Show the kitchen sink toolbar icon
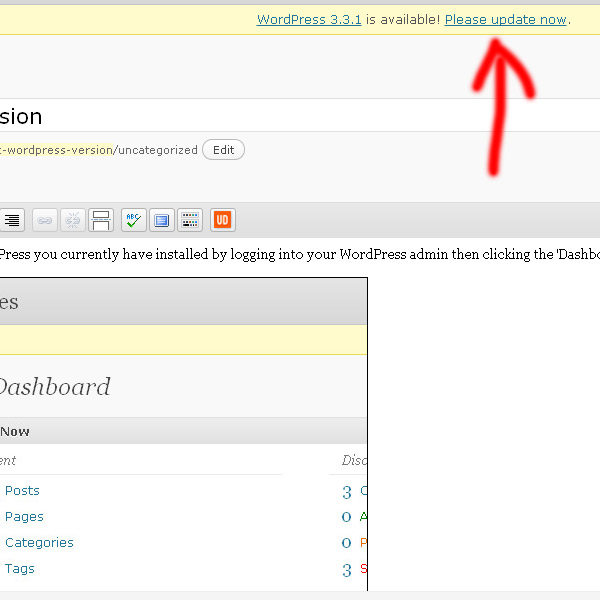This screenshot has height=600, width=600. point(190,220)
